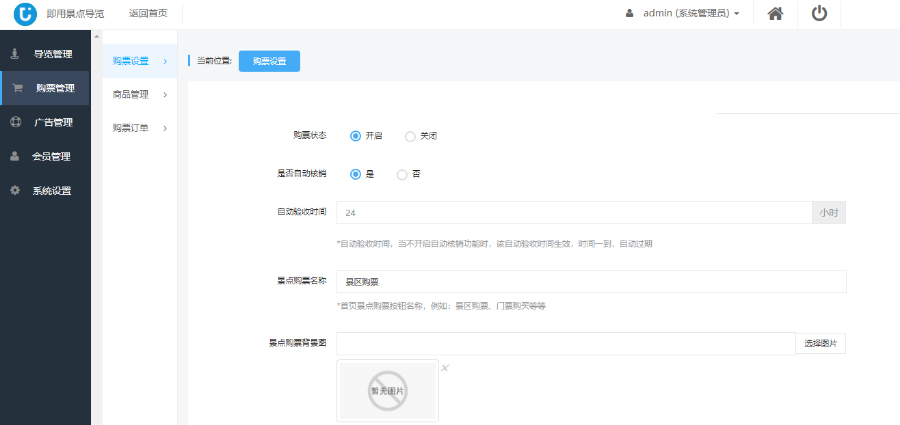Viewport: 900px width, 425px height.
Task: Click the 选择图片 button
Action: click(821, 344)
